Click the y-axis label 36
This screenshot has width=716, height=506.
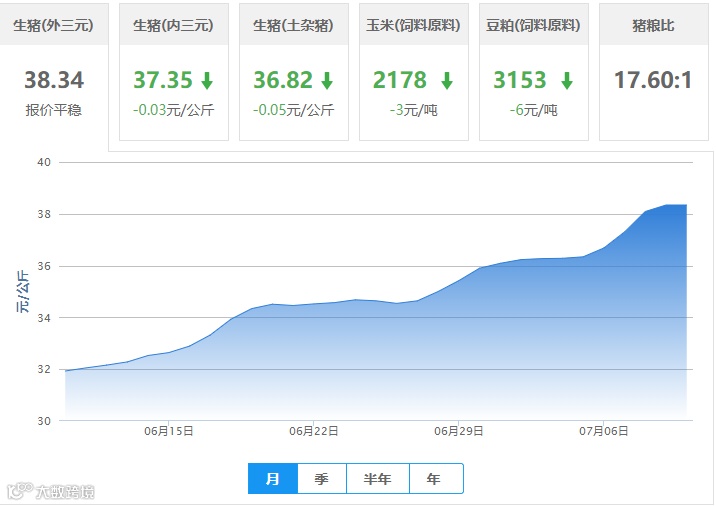pyautogui.click(x=44, y=266)
